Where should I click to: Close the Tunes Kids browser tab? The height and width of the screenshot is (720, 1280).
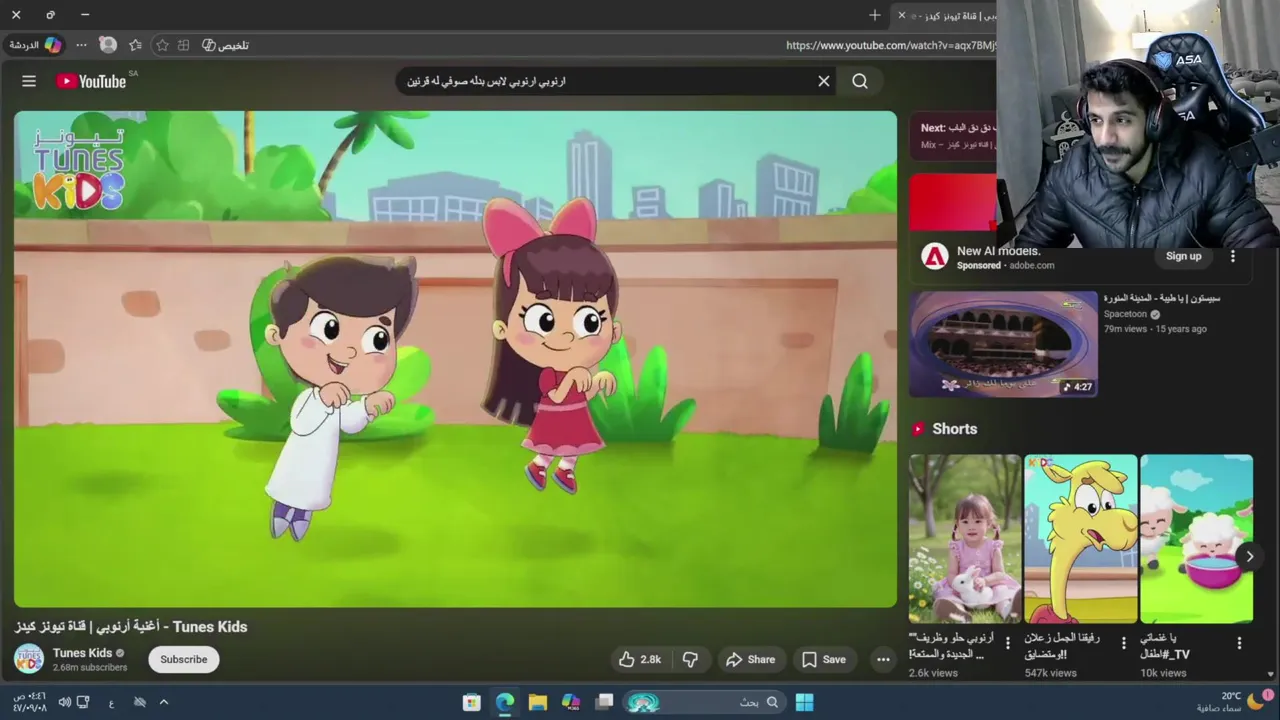[x=901, y=15]
